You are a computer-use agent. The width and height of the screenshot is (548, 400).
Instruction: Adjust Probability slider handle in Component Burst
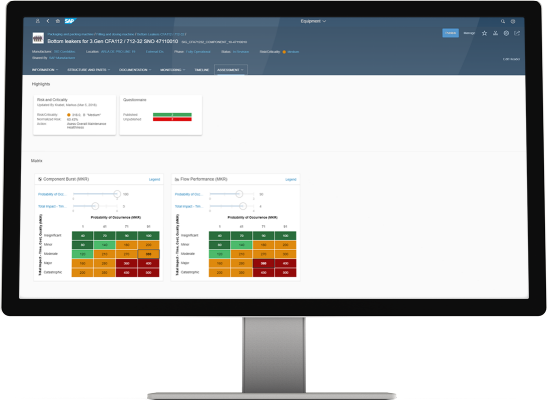[x=117, y=194]
